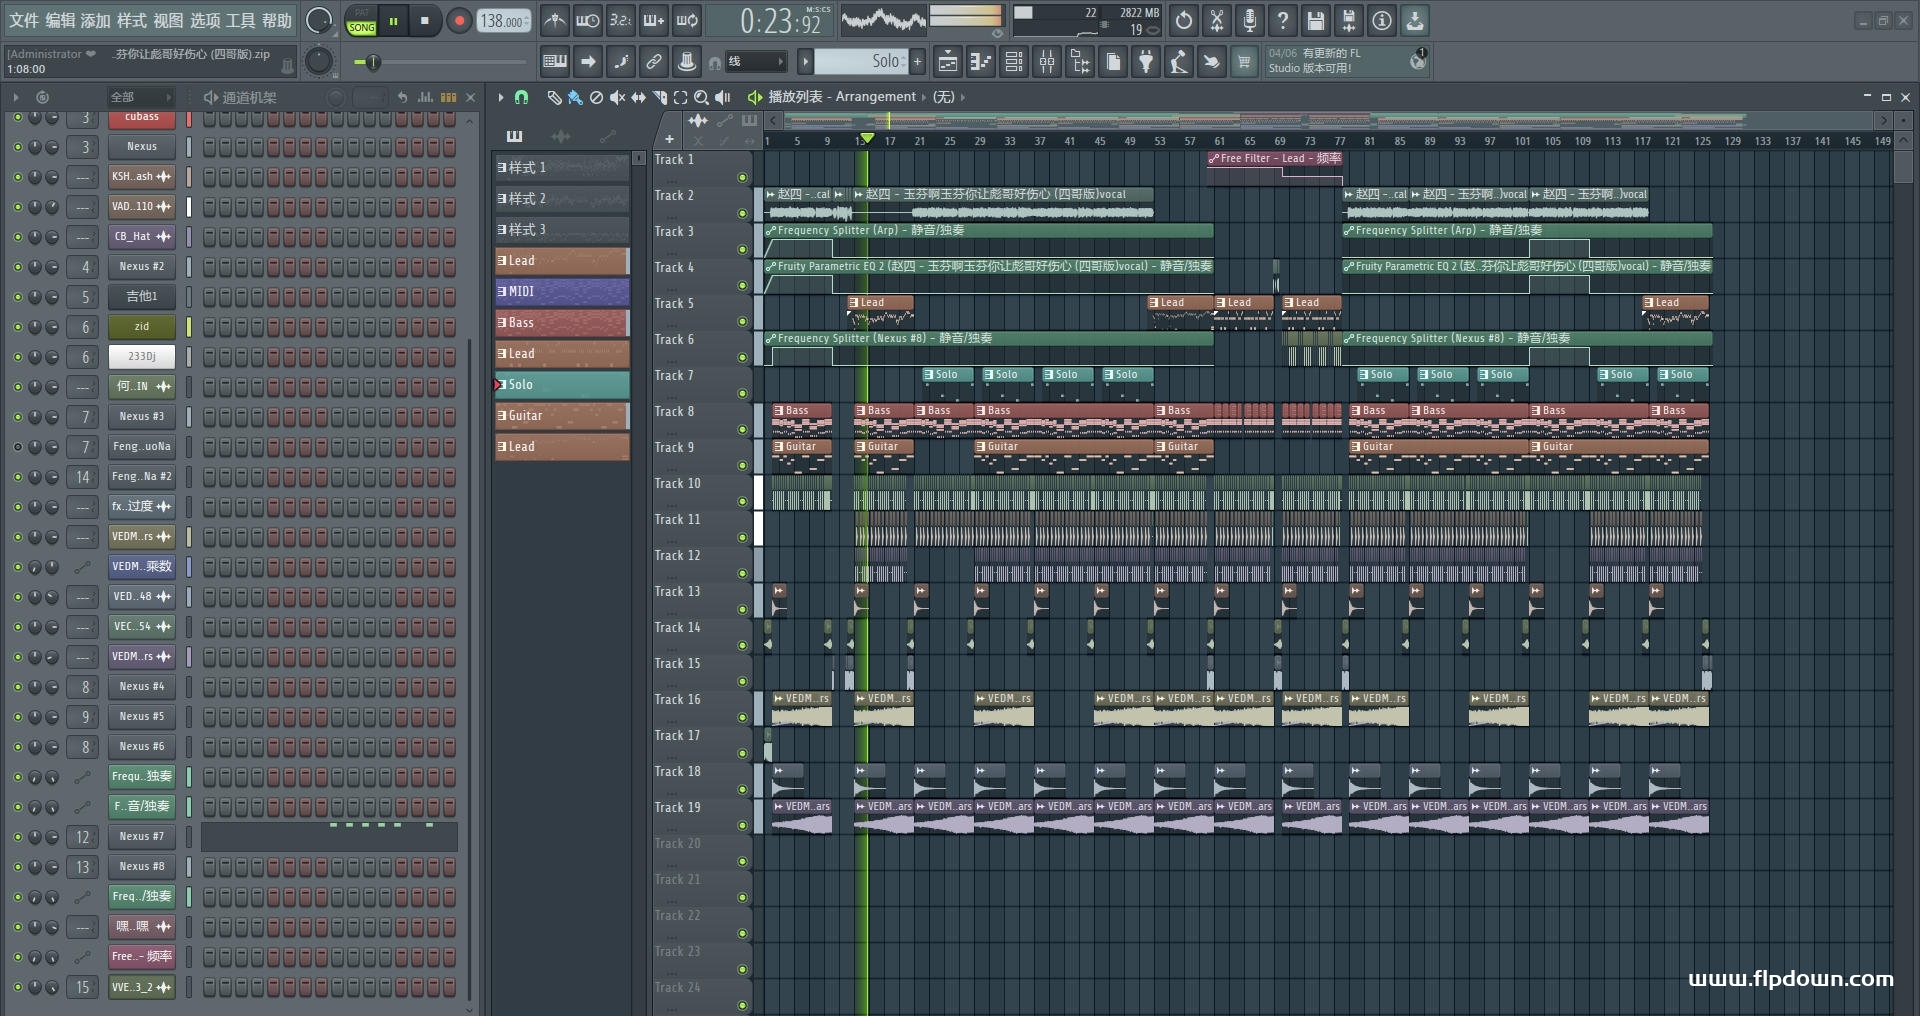The width and height of the screenshot is (1920, 1016).
Task: Mute Track 7 in the playlist
Action: (x=742, y=393)
